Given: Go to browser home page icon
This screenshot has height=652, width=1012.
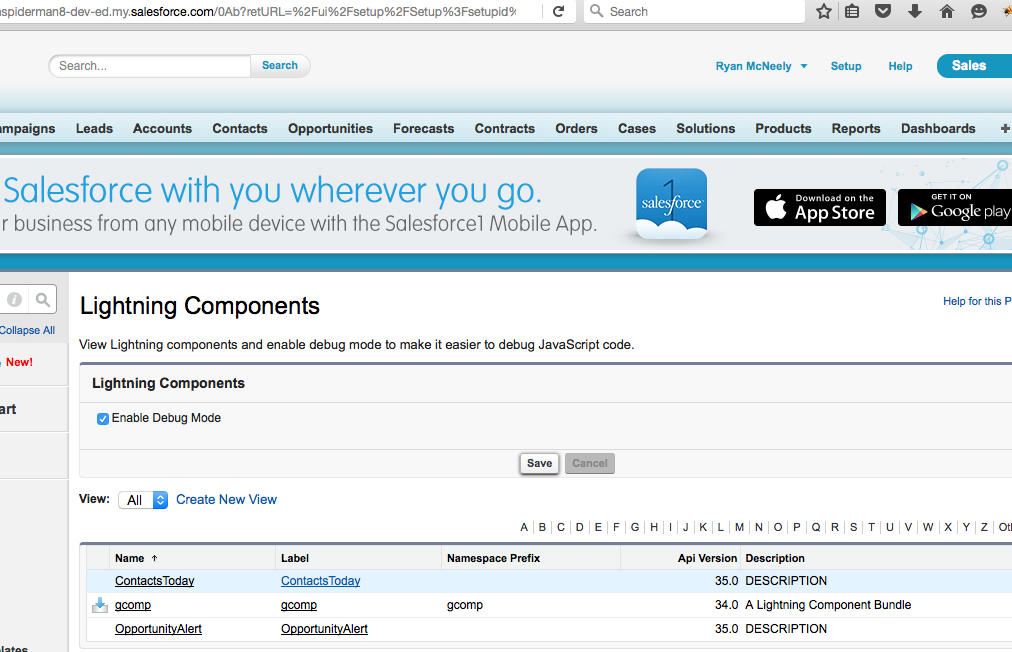Looking at the screenshot, I should point(947,11).
